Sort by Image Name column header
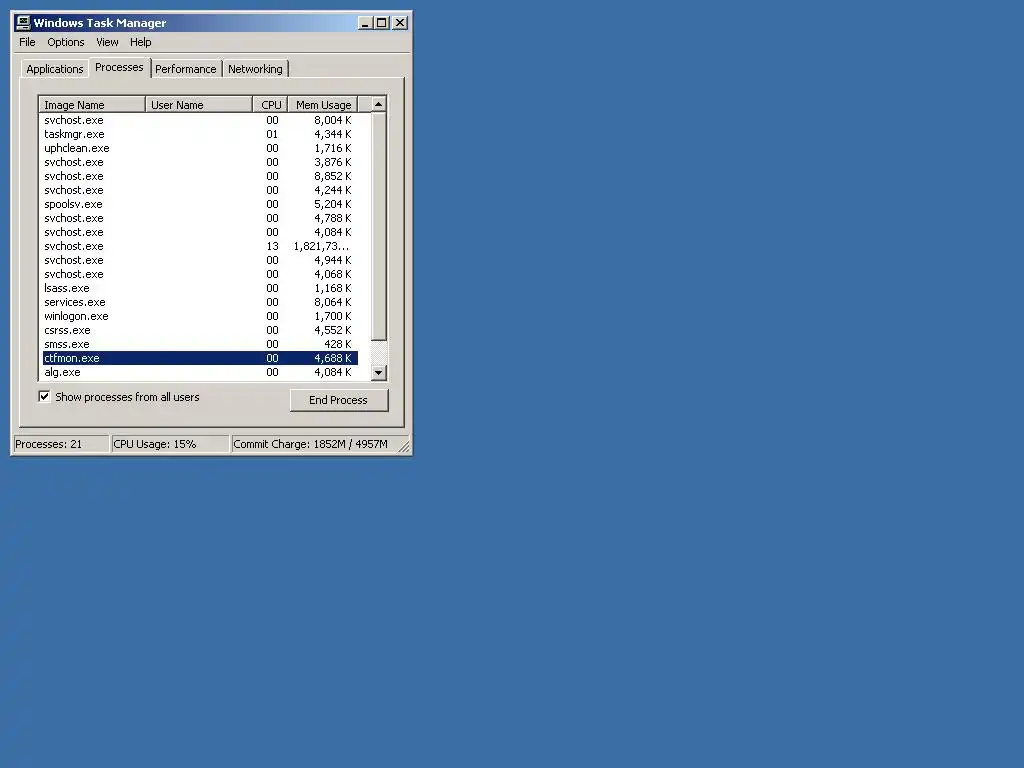 (92, 104)
